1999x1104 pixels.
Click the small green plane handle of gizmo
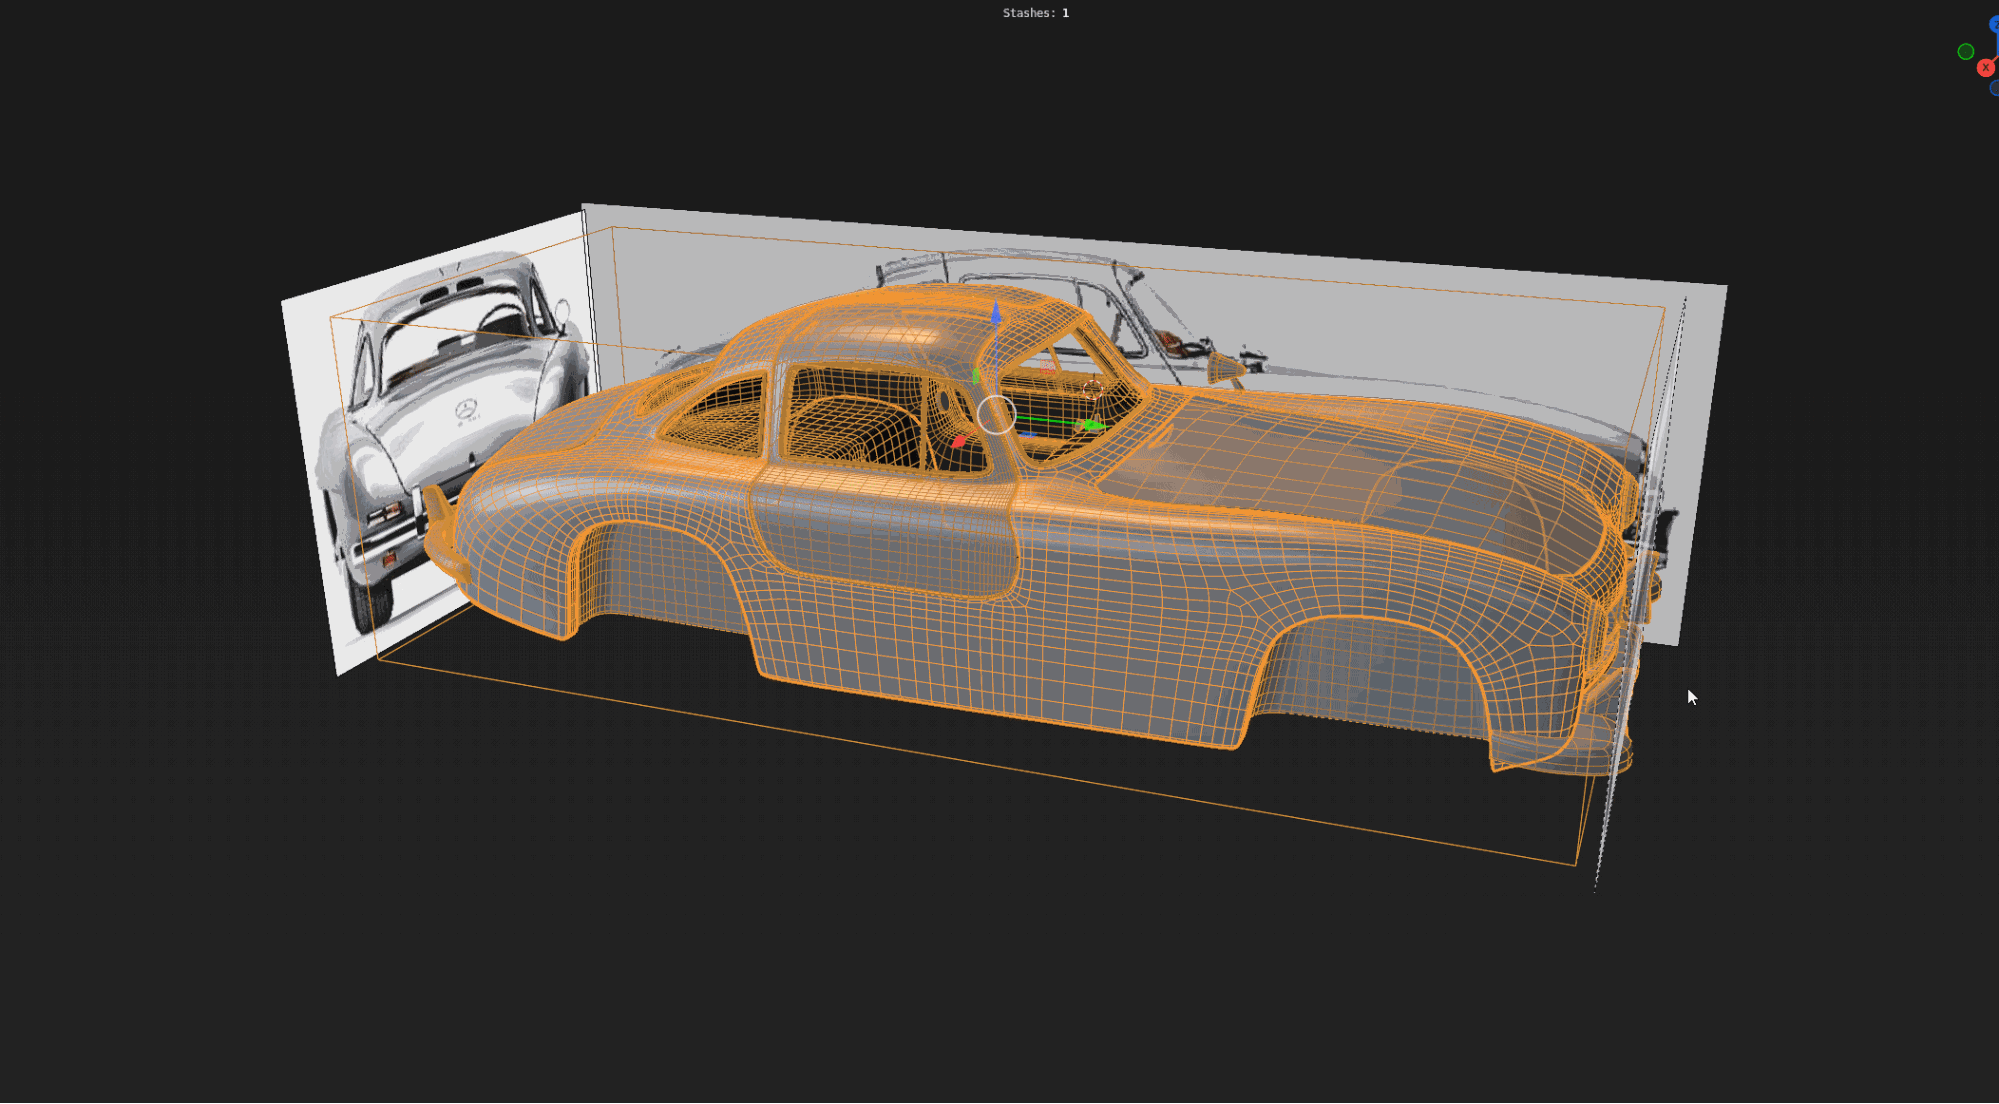click(x=976, y=377)
